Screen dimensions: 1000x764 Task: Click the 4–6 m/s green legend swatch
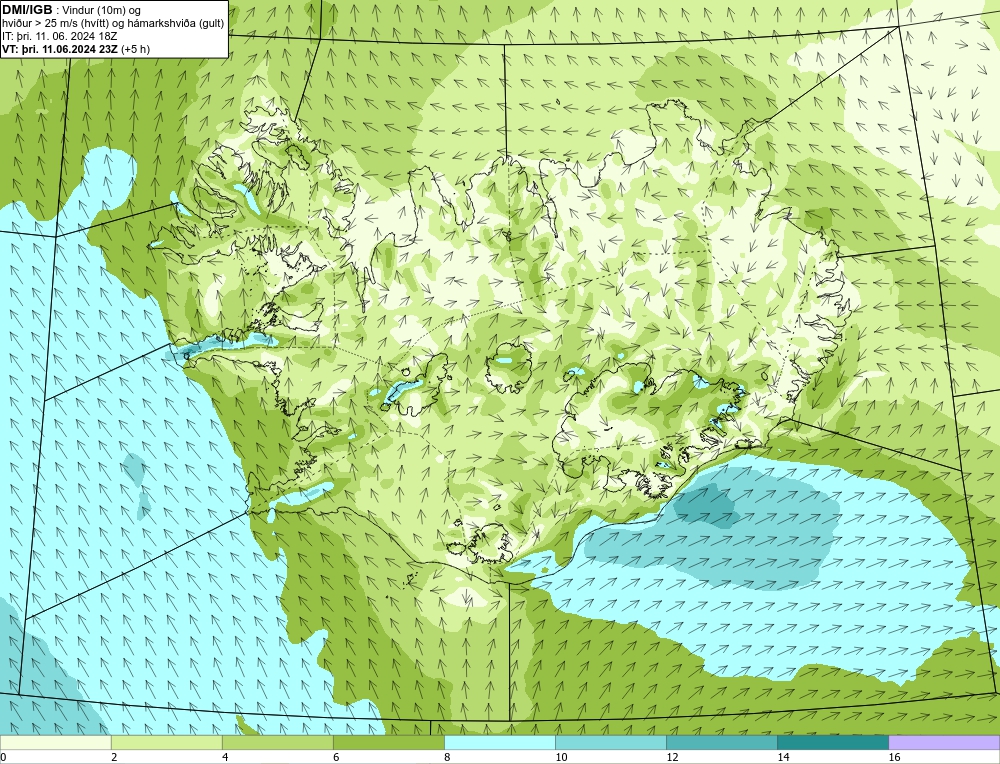tap(277, 742)
